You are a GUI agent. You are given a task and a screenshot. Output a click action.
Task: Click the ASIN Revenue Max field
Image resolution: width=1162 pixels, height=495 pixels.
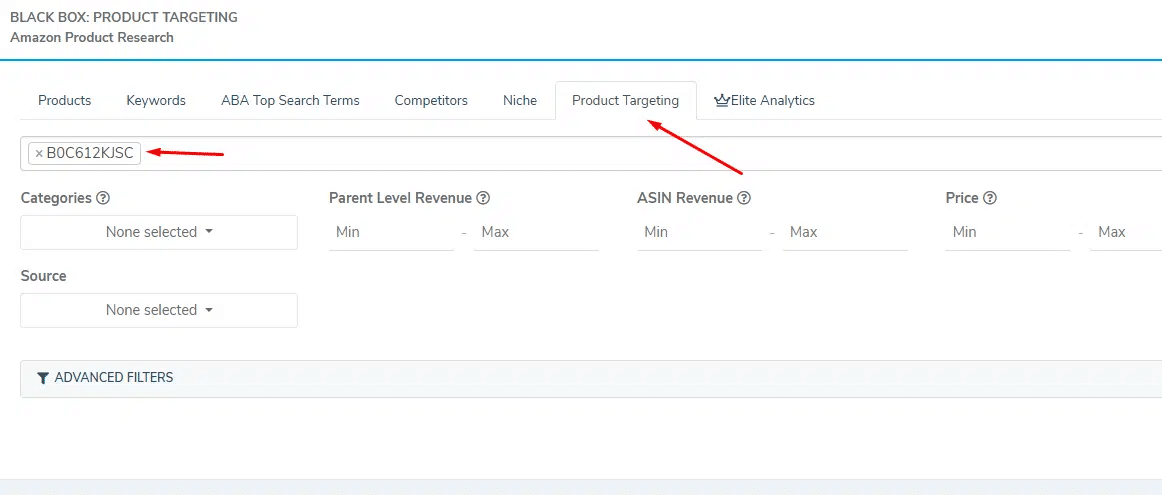click(844, 232)
